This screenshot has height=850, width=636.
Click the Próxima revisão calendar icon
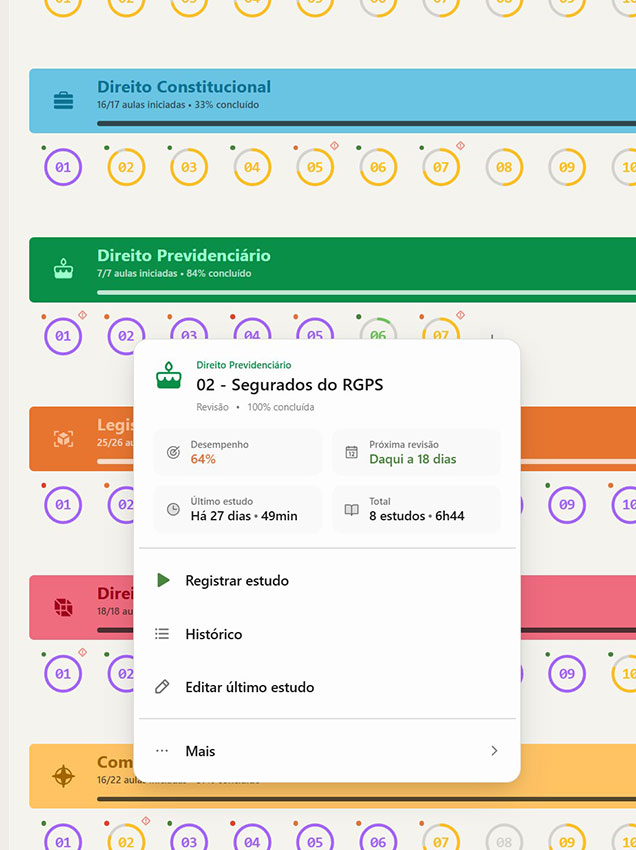coord(351,452)
